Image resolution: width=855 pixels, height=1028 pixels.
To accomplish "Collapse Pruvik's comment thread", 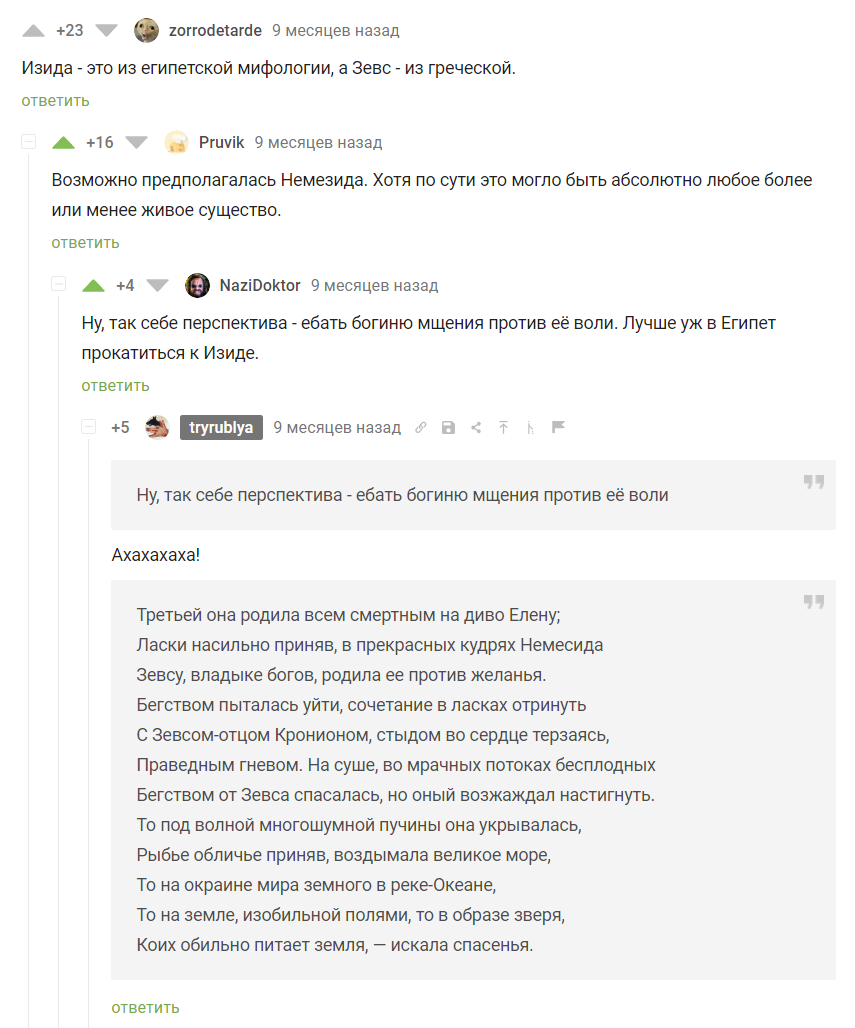I will [x=29, y=142].
